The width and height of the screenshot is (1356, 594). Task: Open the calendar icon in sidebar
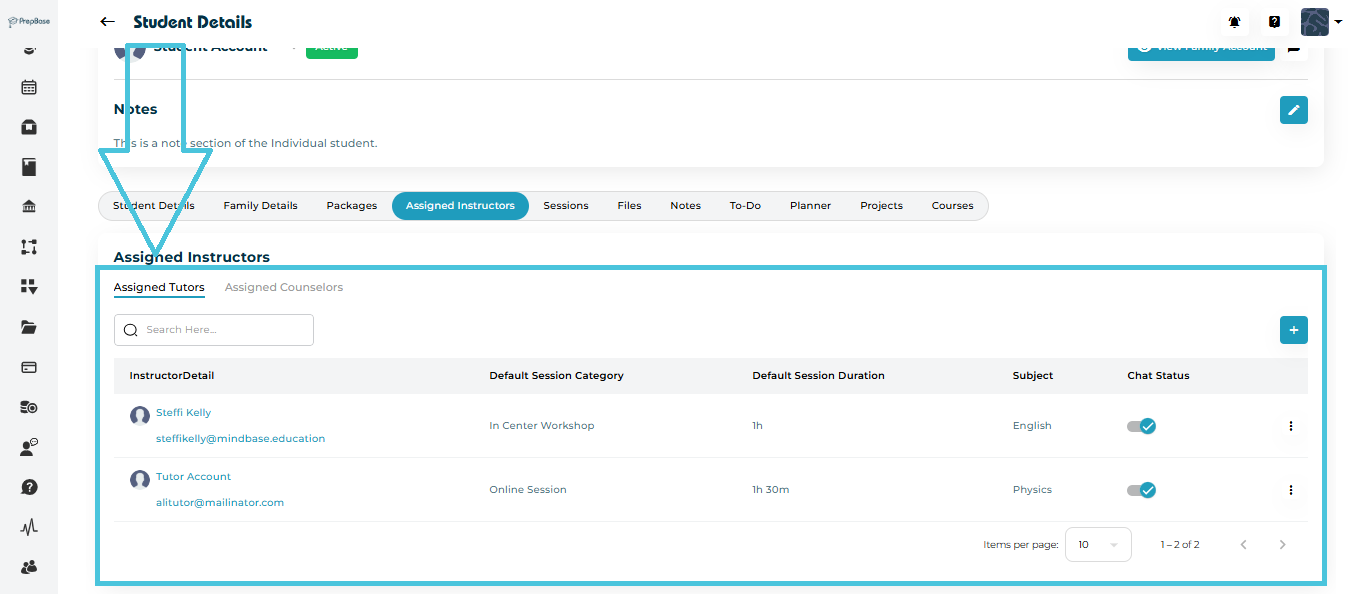(29, 87)
